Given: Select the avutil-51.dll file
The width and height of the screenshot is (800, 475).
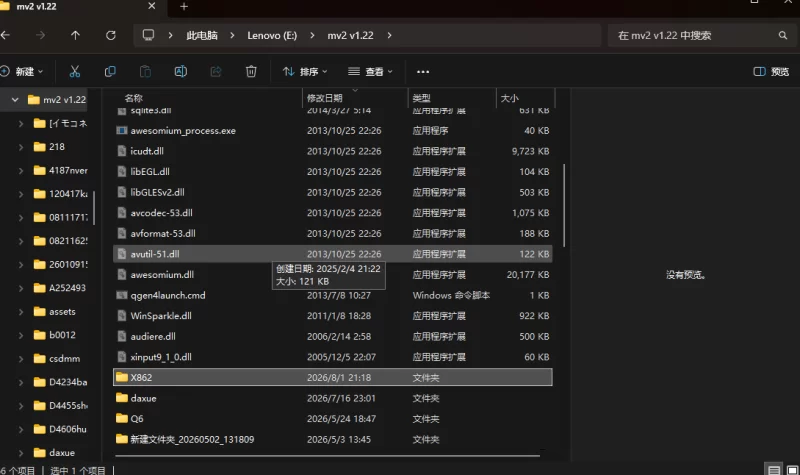Looking at the screenshot, I should (x=332, y=254).
